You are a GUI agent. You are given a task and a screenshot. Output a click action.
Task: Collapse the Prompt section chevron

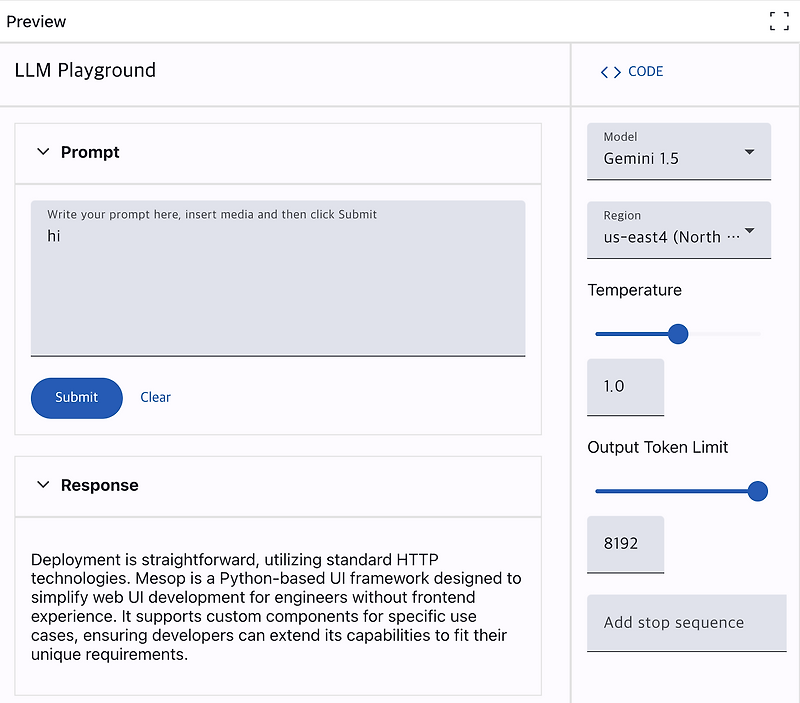coord(43,152)
